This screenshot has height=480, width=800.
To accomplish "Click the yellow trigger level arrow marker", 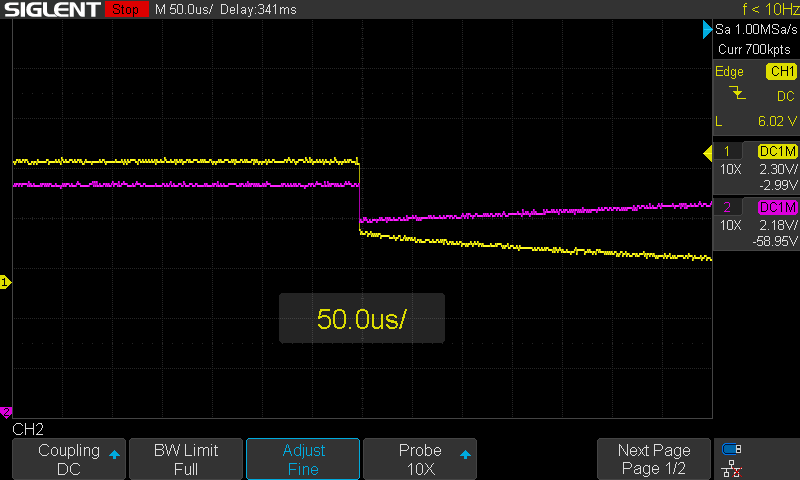I will point(708,154).
